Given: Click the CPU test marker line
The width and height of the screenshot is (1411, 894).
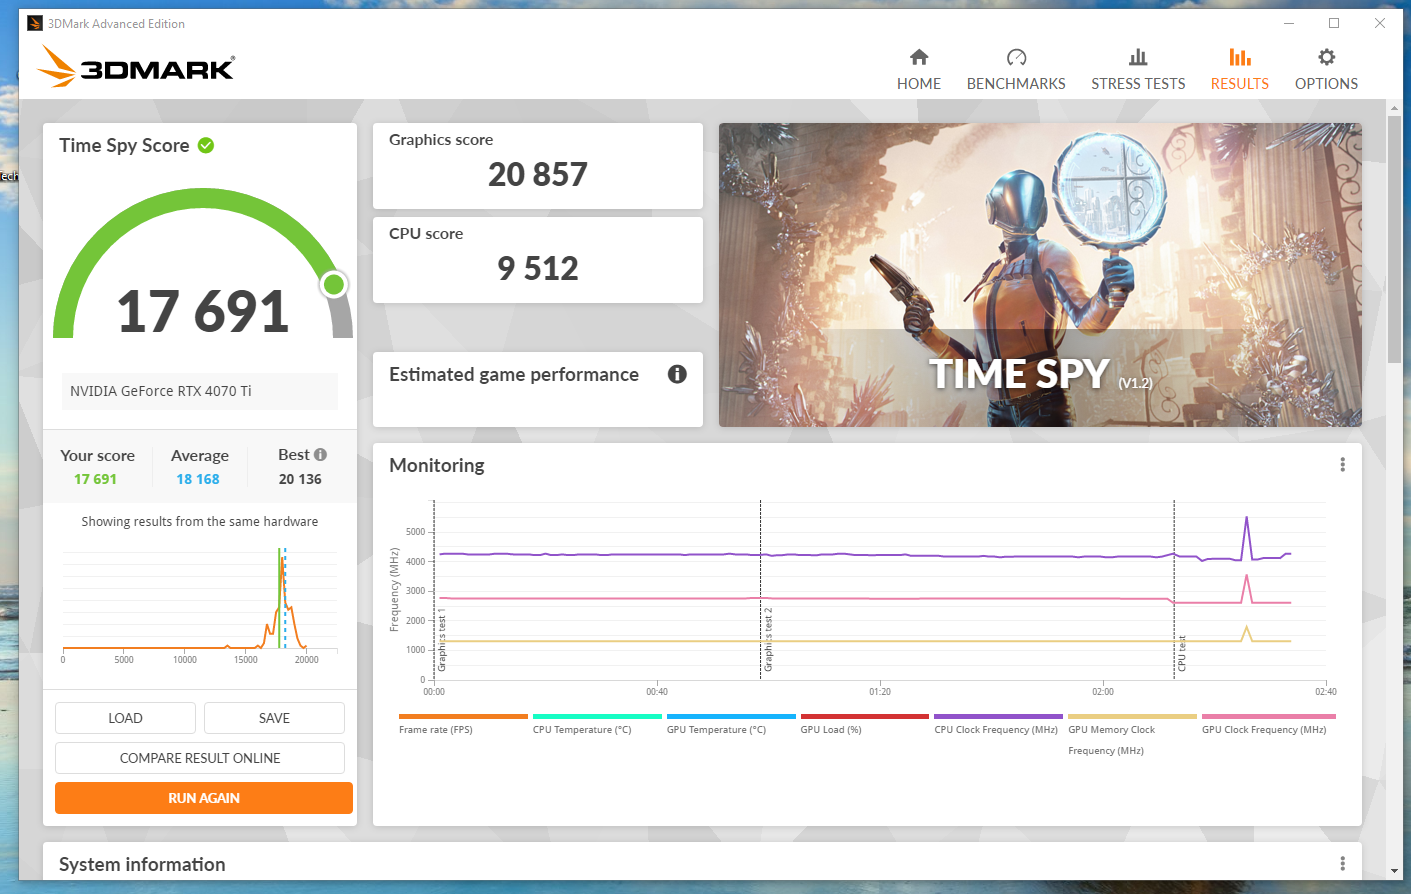Looking at the screenshot, I should pos(1174,590).
